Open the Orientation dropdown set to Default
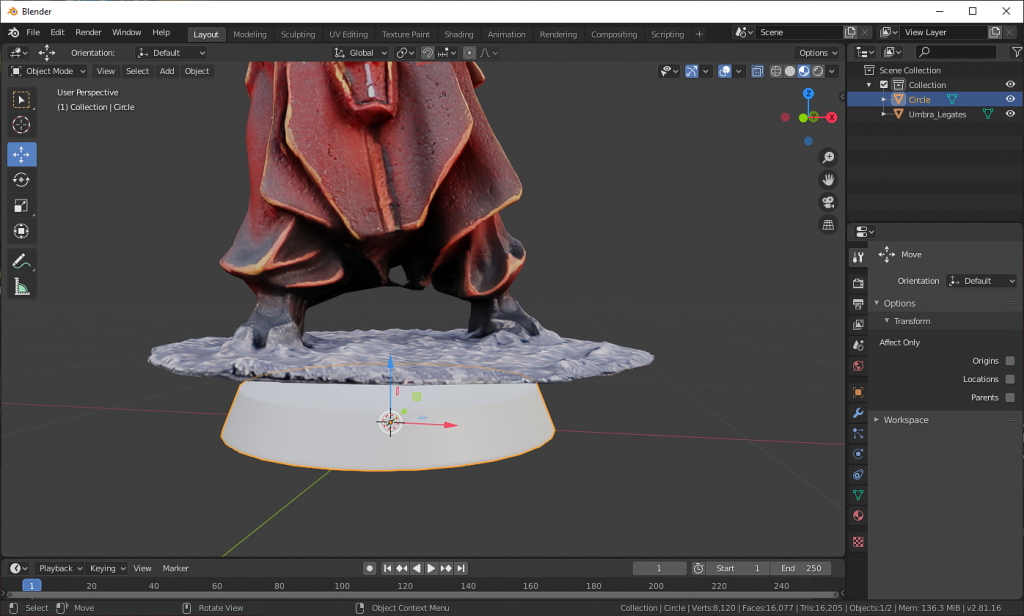Viewport: 1024px width, 616px height. 170,52
